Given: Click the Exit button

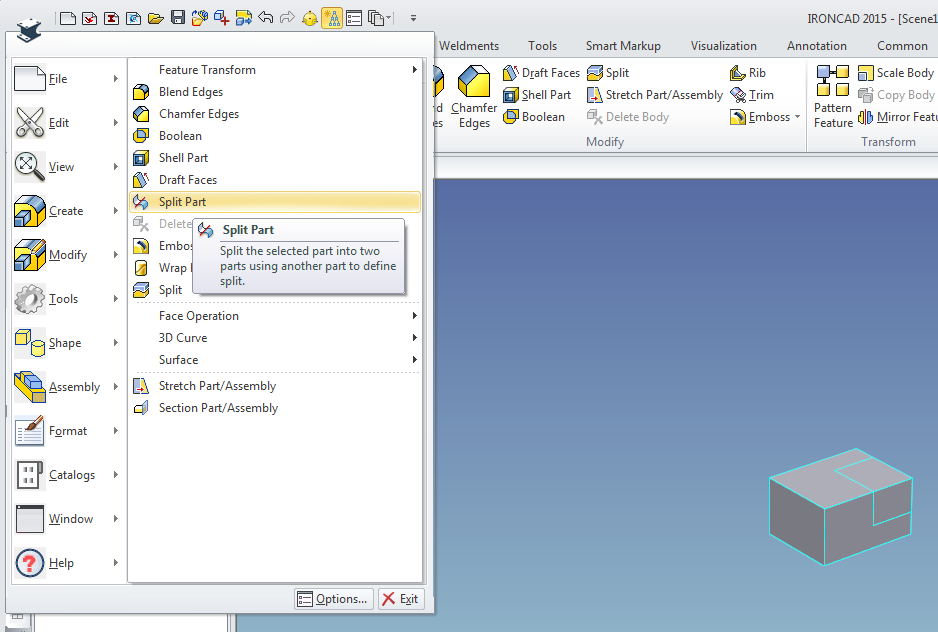Looking at the screenshot, I should pyautogui.click(x=401, y=599).
